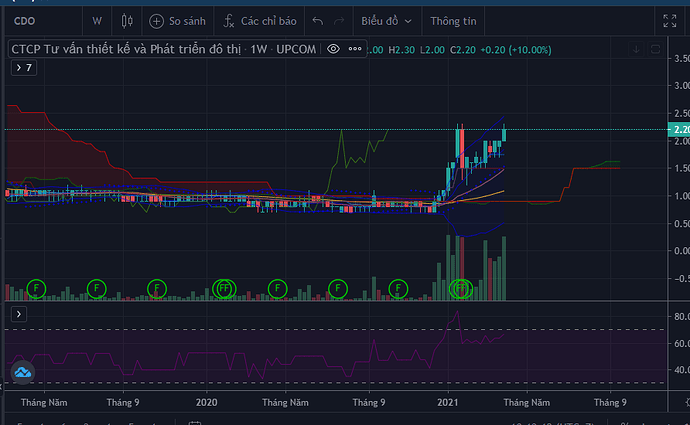The height and width of the screenshot is (425, 690).
Task: Select the rightmost green F event marker
Action: 461,288
